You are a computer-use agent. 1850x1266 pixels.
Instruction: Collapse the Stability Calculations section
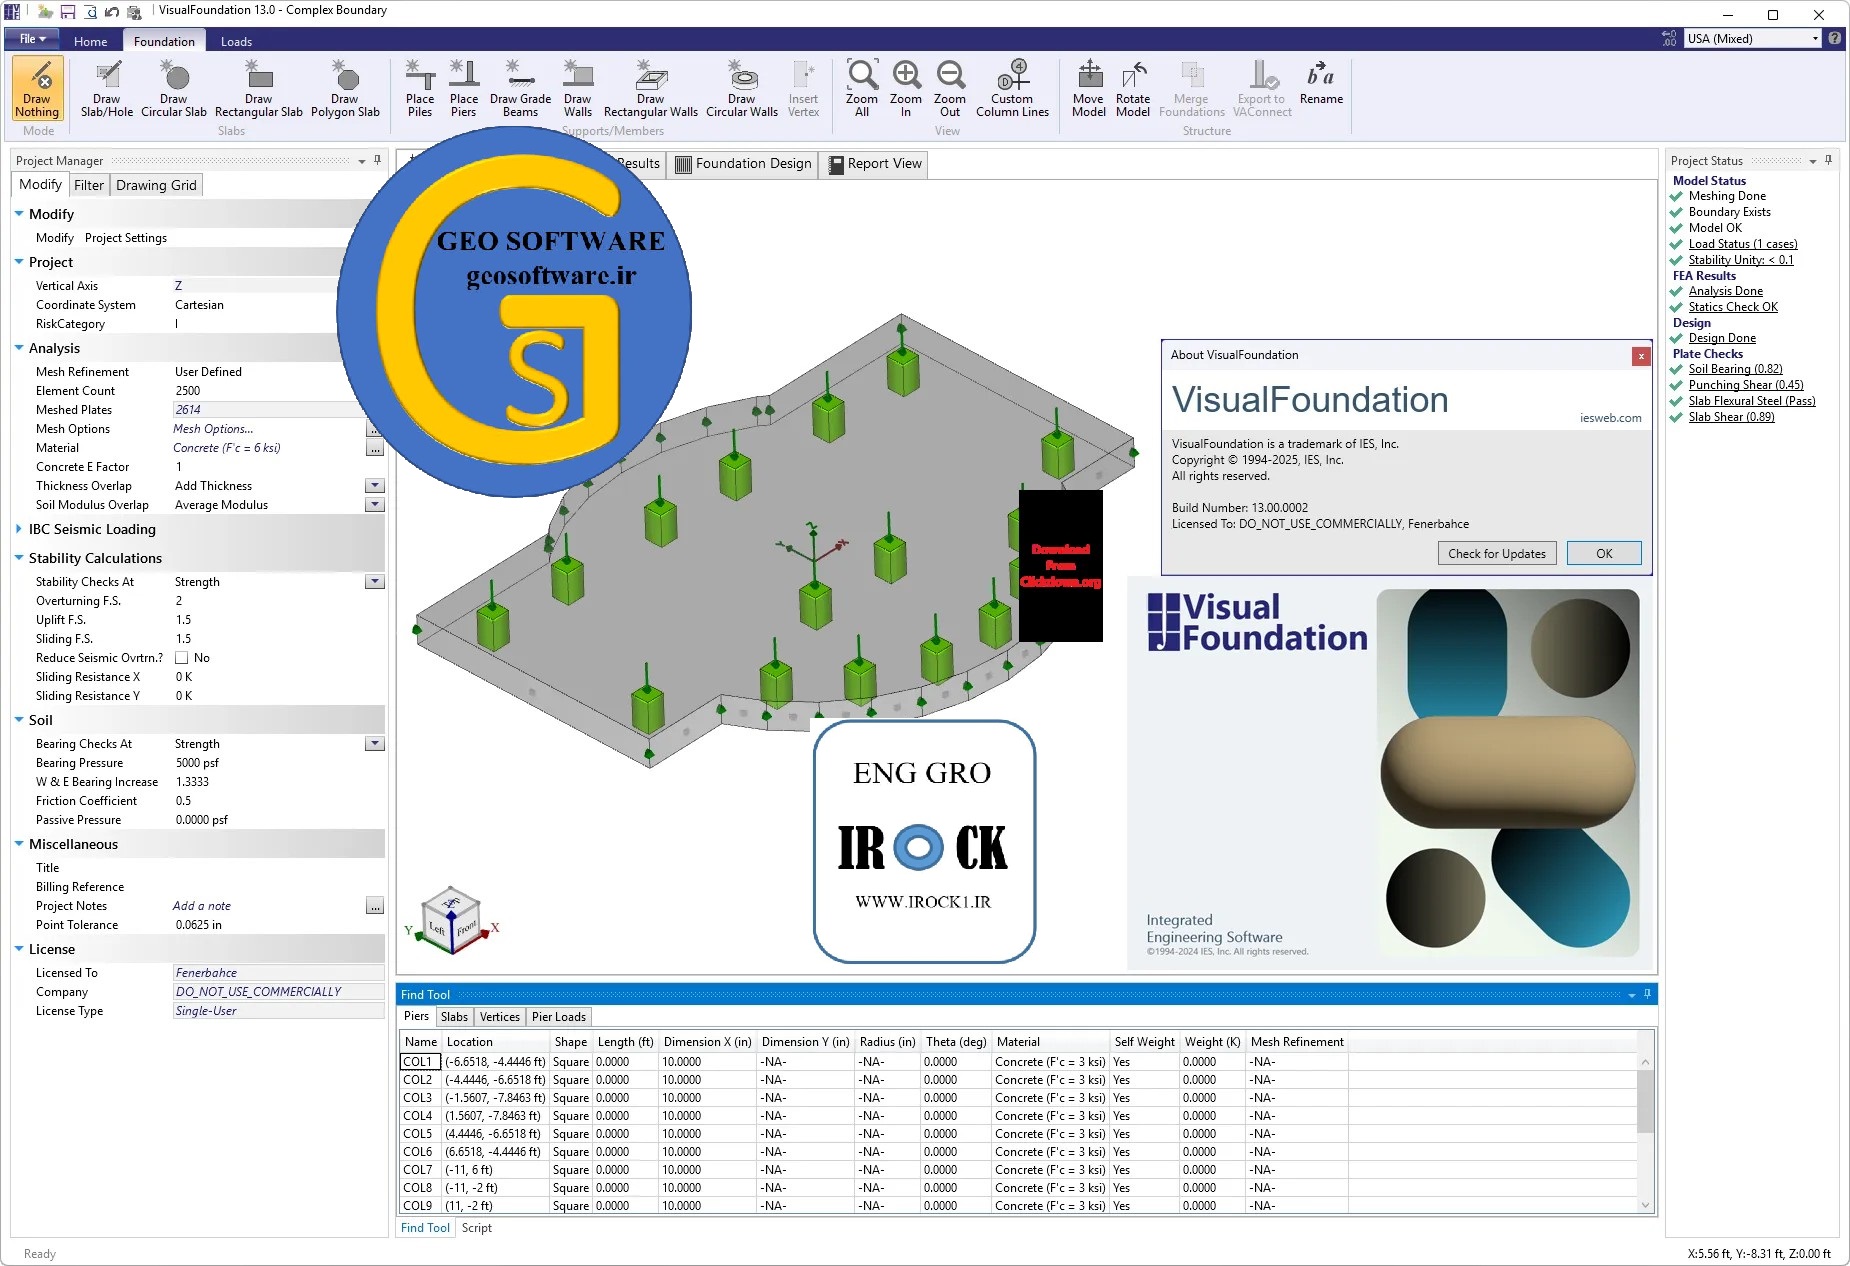[19, 558]
